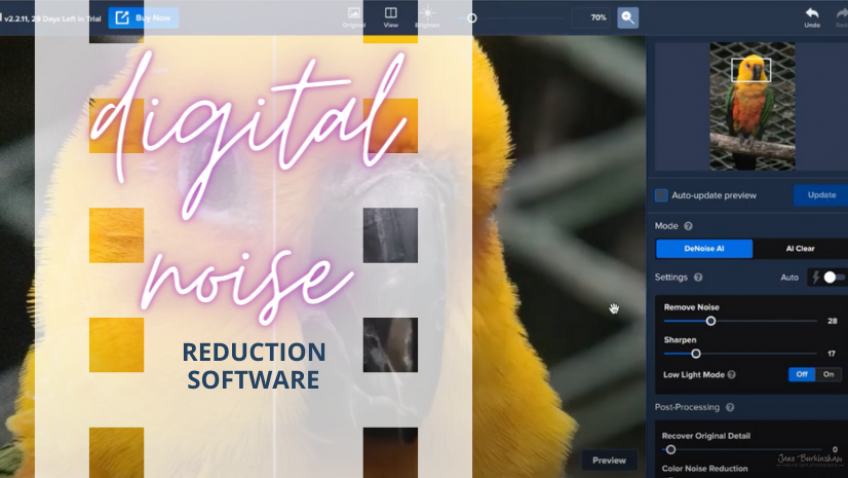Click the white viewport box in the navigator
This screenshot has width=848, height=478.
pos(751,70)
